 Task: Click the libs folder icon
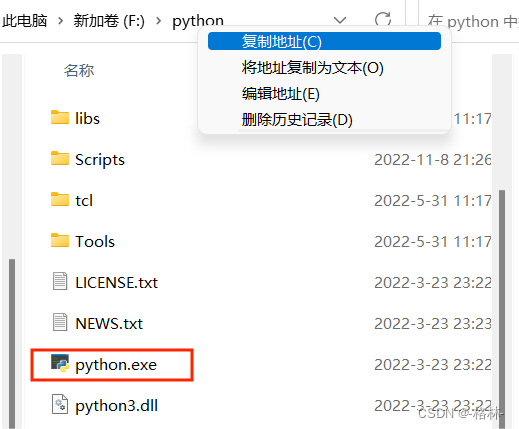pos(60,118)
